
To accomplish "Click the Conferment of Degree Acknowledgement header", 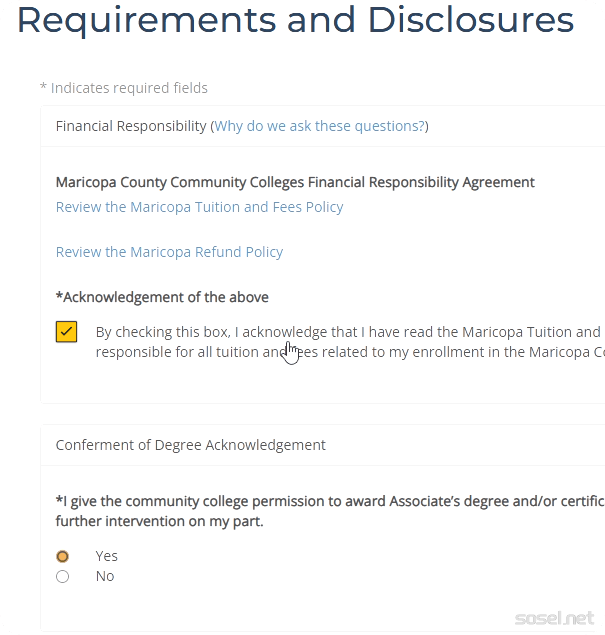I will tap(190, 445).
